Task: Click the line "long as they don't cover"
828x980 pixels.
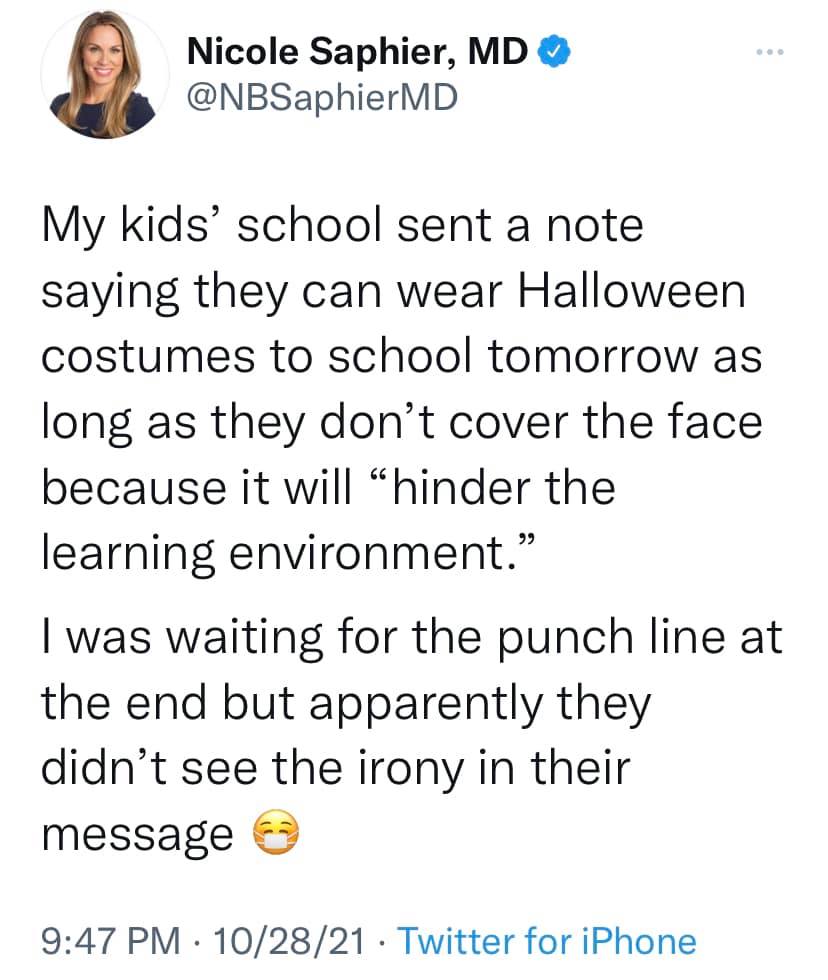Action: [402, 422]
